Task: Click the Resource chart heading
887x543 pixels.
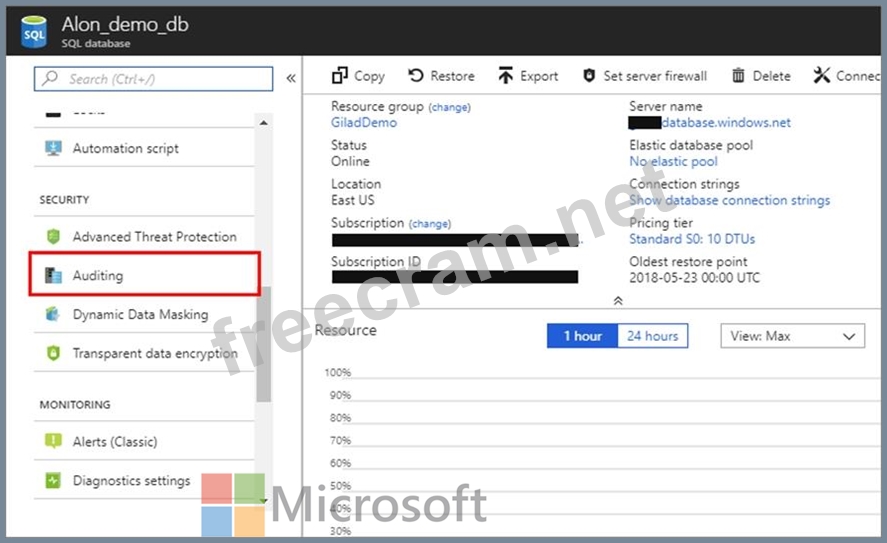Action: [346, 330]
